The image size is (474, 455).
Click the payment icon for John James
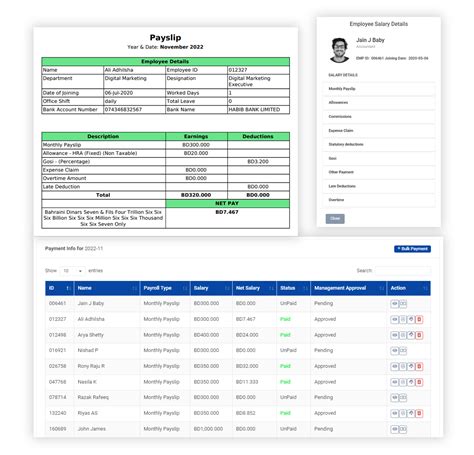coord(403,429)
